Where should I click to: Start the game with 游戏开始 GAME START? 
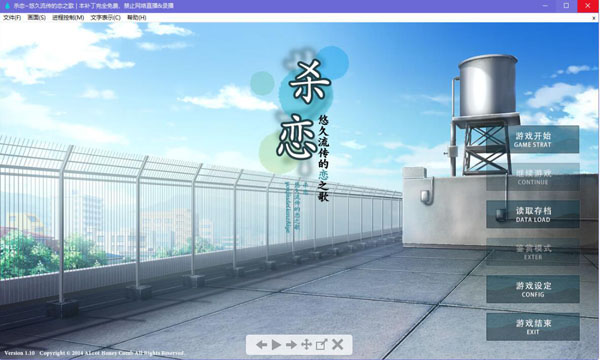(x=533, y=139)
